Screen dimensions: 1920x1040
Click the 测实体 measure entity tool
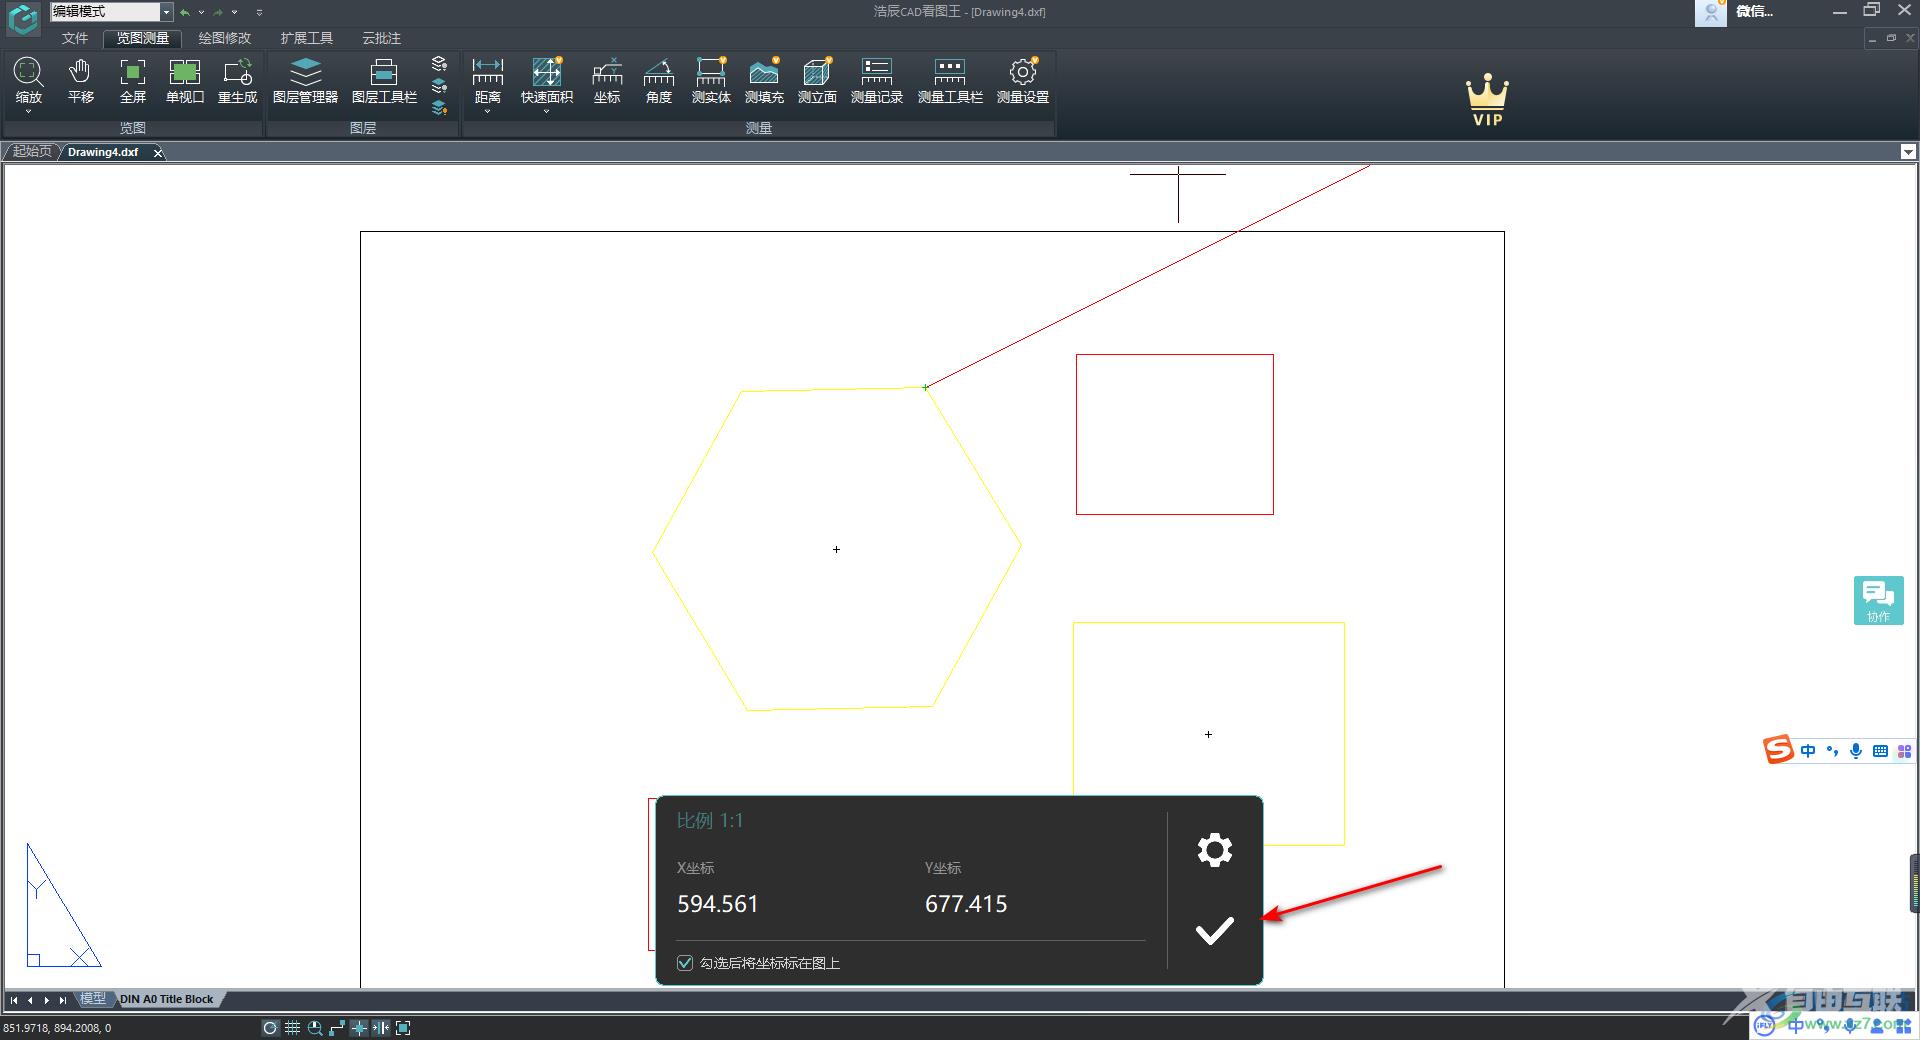tap(711, 80)
